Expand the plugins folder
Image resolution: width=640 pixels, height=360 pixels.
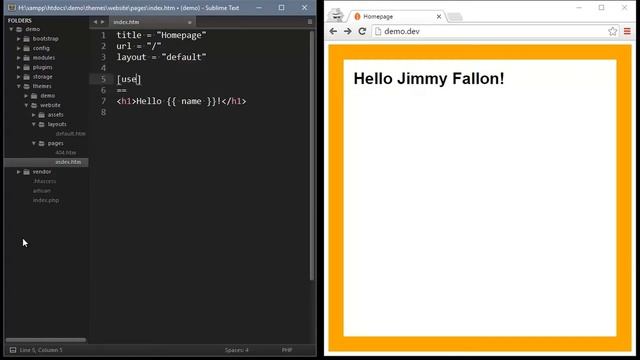19,67
